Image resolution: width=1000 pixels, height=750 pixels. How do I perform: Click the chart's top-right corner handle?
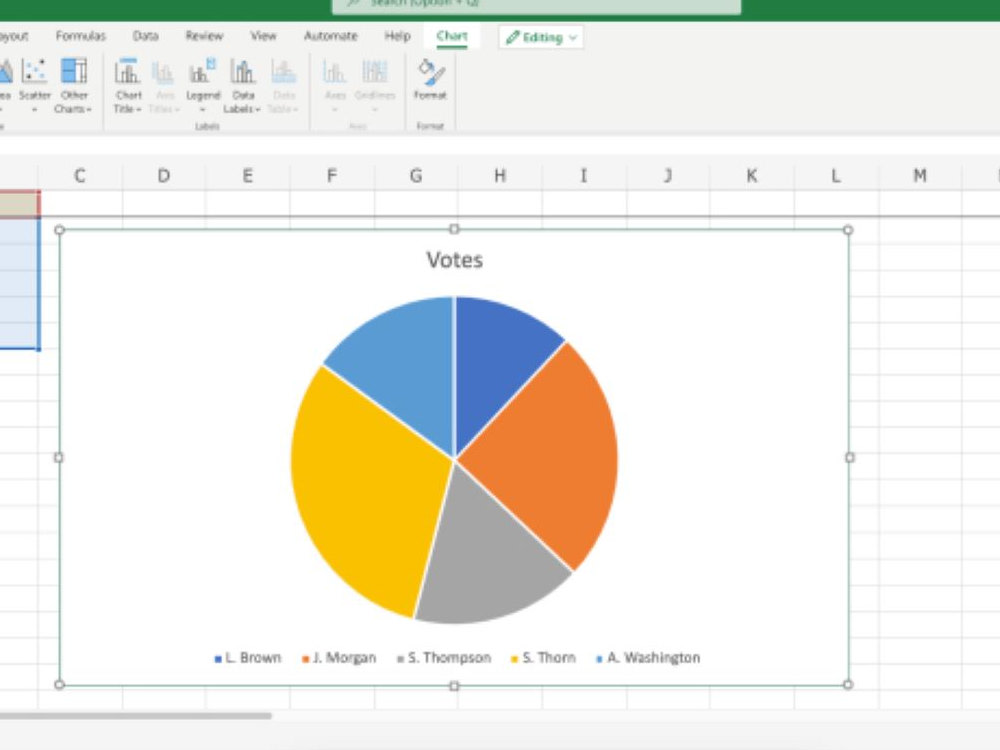click(x=848, y=230)
